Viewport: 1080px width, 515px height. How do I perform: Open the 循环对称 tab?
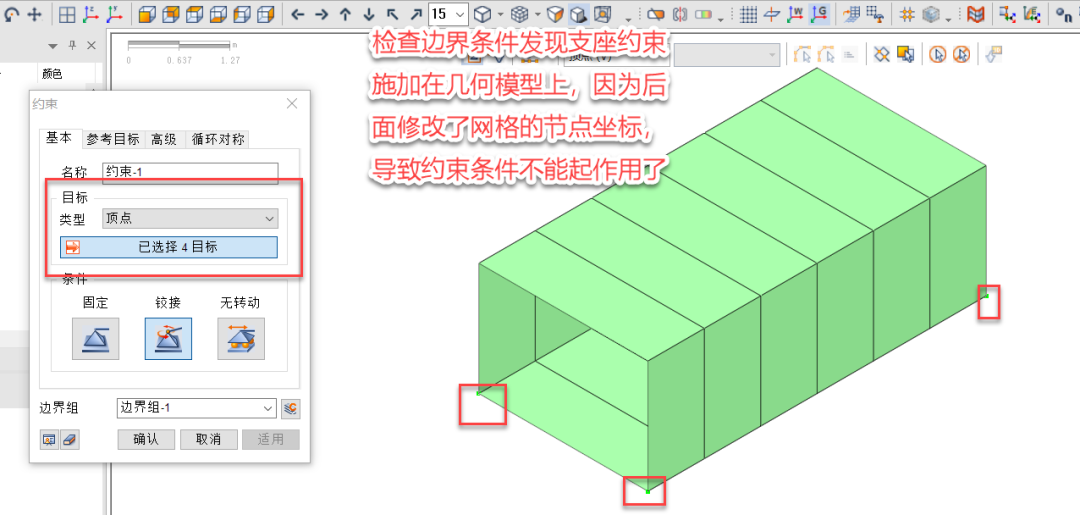click(217, 139)
